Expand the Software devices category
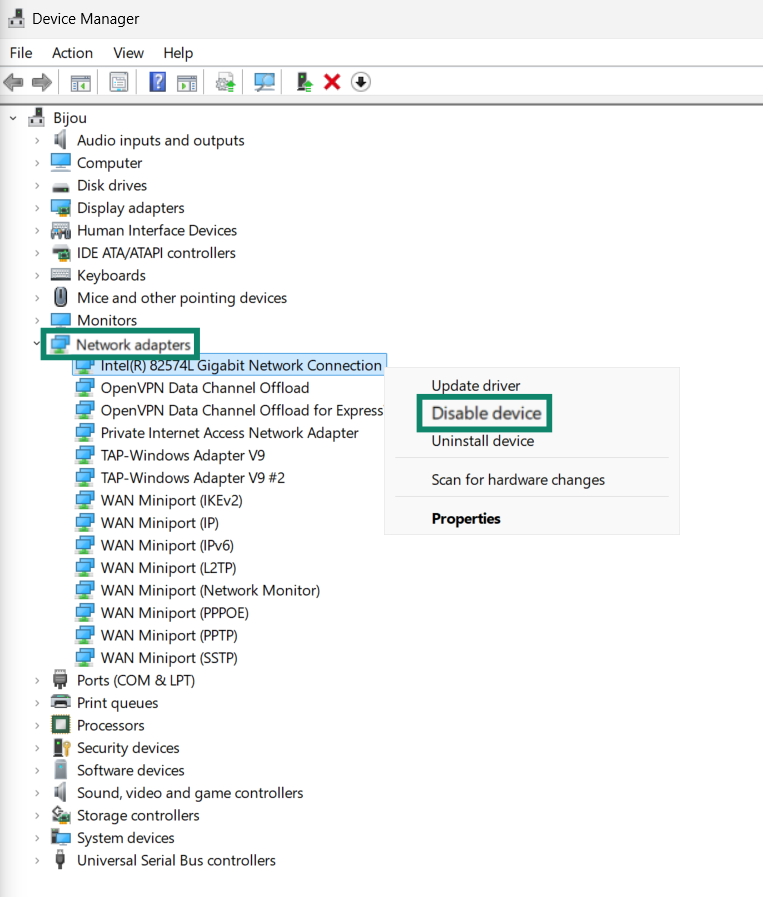This screenshot has height=897, width=763. [x=37, y=771]
